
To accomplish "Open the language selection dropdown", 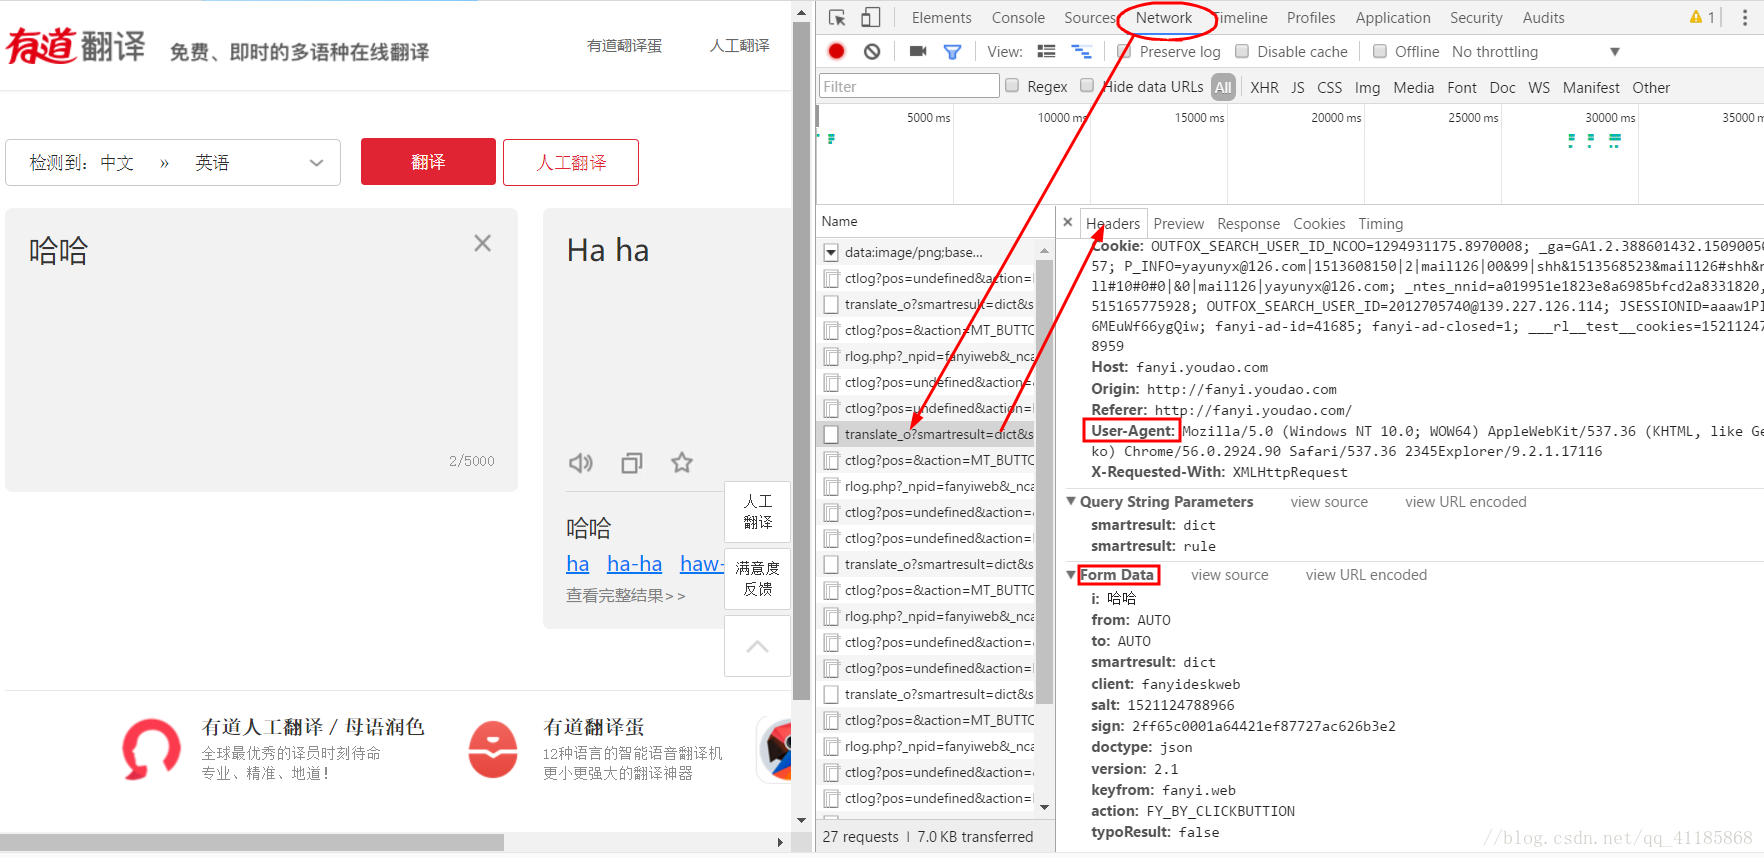I will coord(173,162).
